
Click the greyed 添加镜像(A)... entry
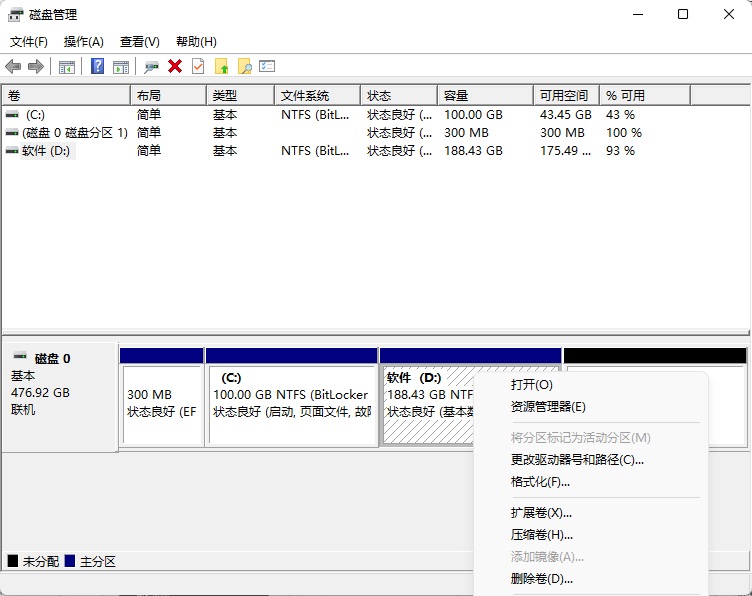pos(547,557)
